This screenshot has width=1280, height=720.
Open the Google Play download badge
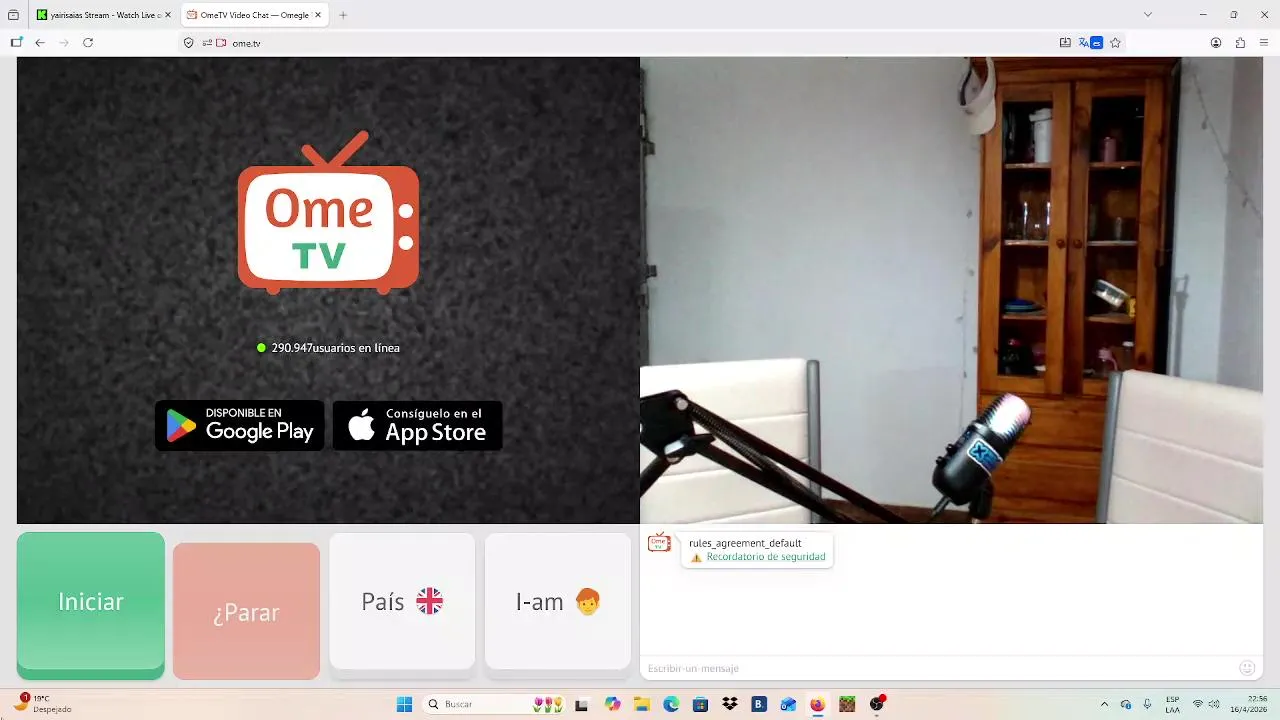click(x=240, y=426)
